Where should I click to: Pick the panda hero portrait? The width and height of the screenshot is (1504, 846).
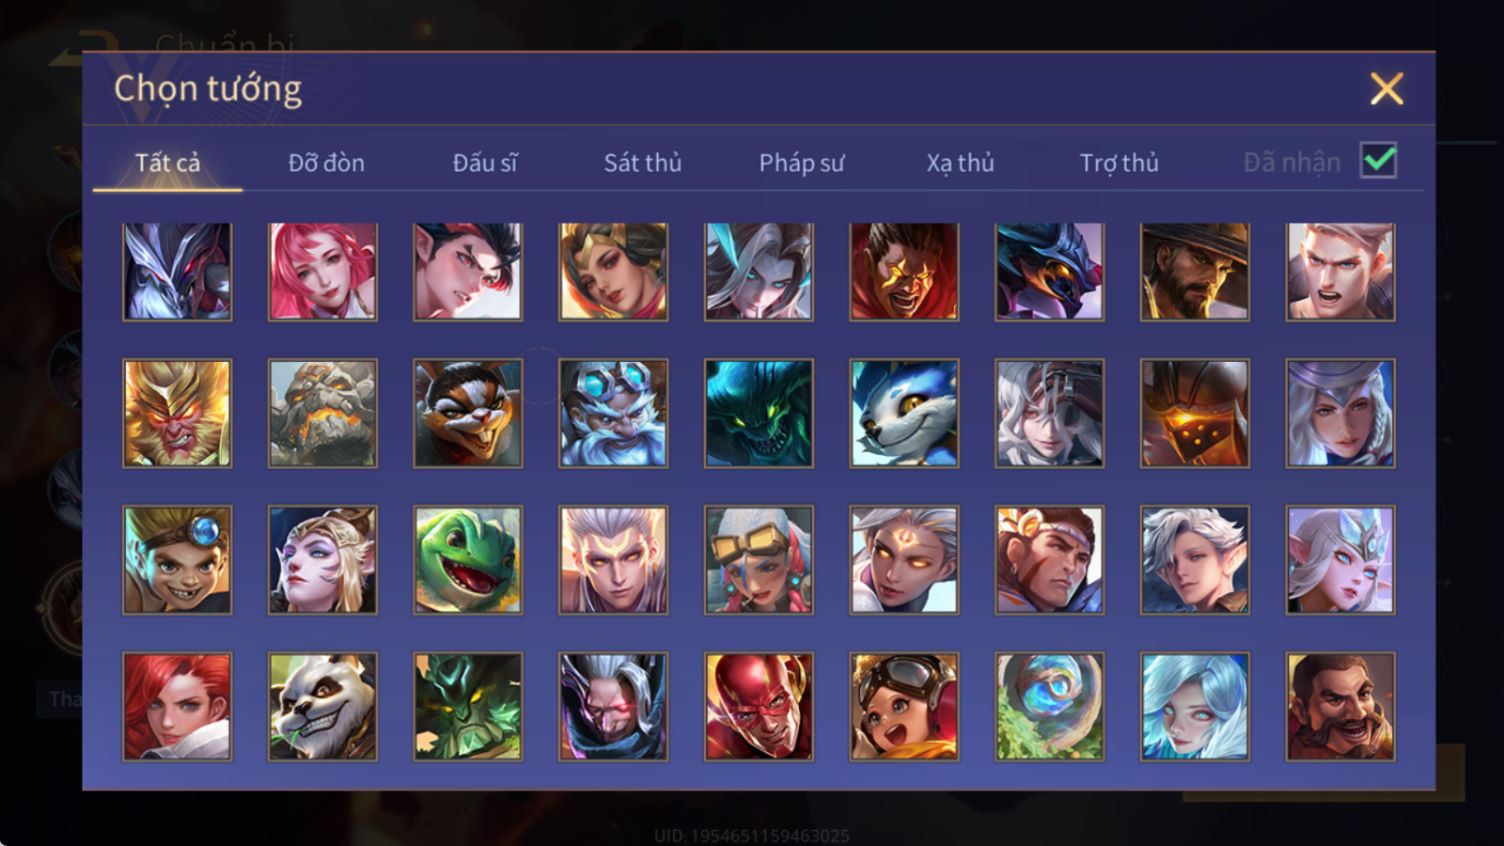[x=323, y=706]
